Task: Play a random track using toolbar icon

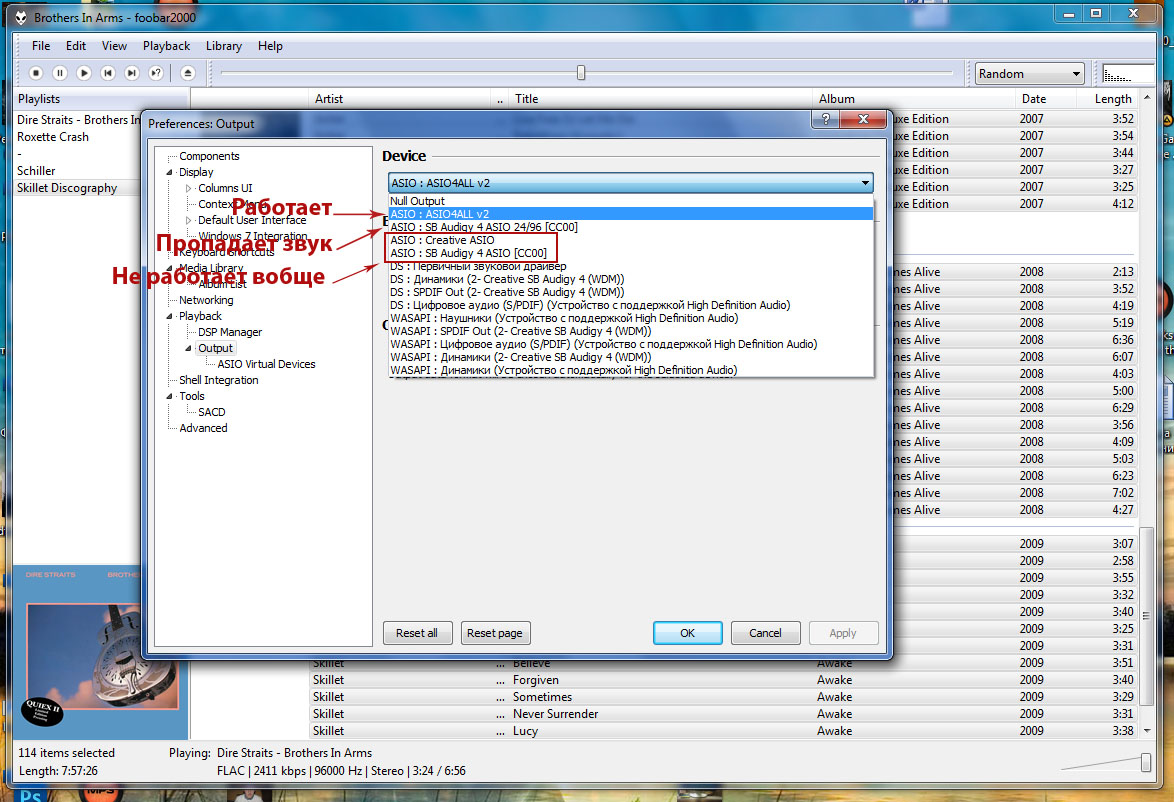Action: pos(156,73)
